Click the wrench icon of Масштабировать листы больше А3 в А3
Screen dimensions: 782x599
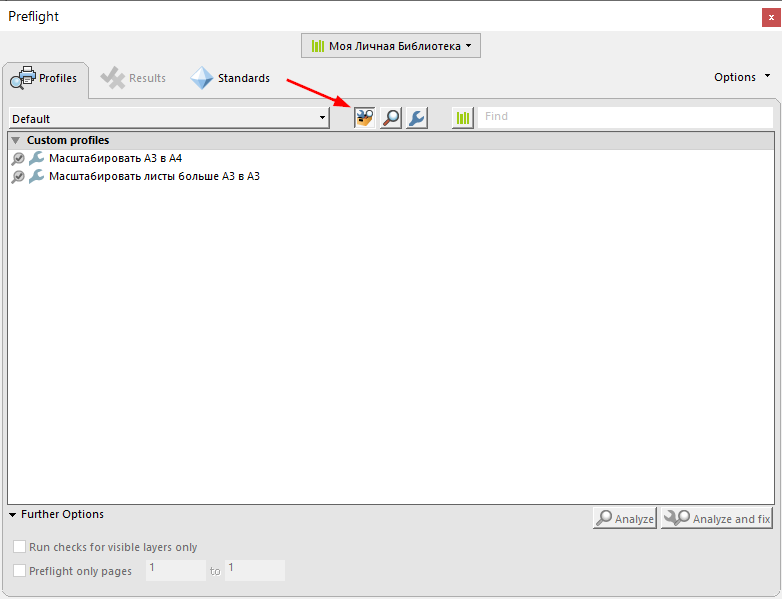tap(36, 176)
